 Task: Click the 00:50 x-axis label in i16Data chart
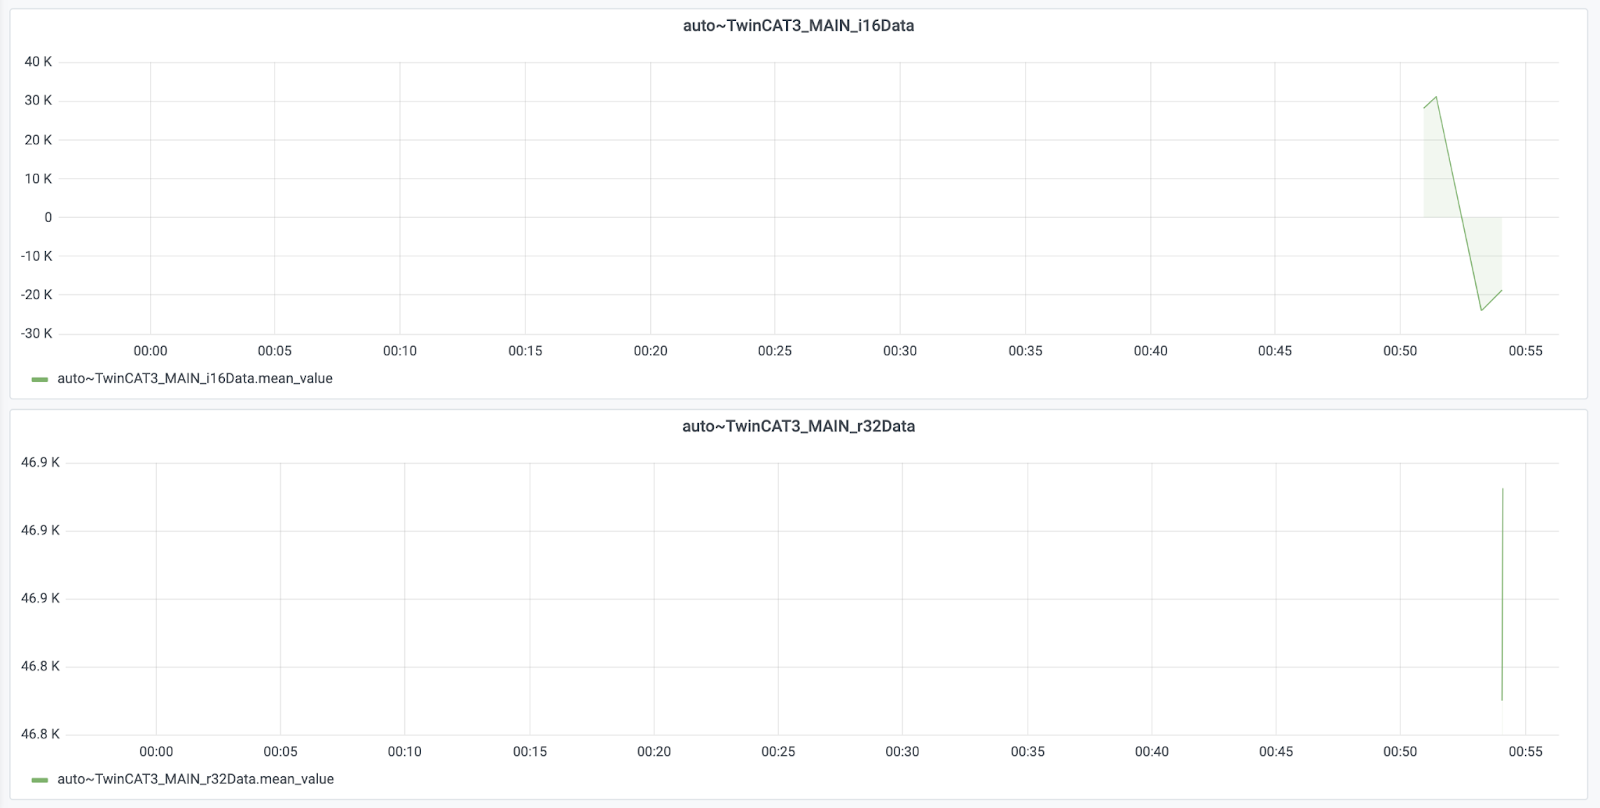pos(1400,351)
